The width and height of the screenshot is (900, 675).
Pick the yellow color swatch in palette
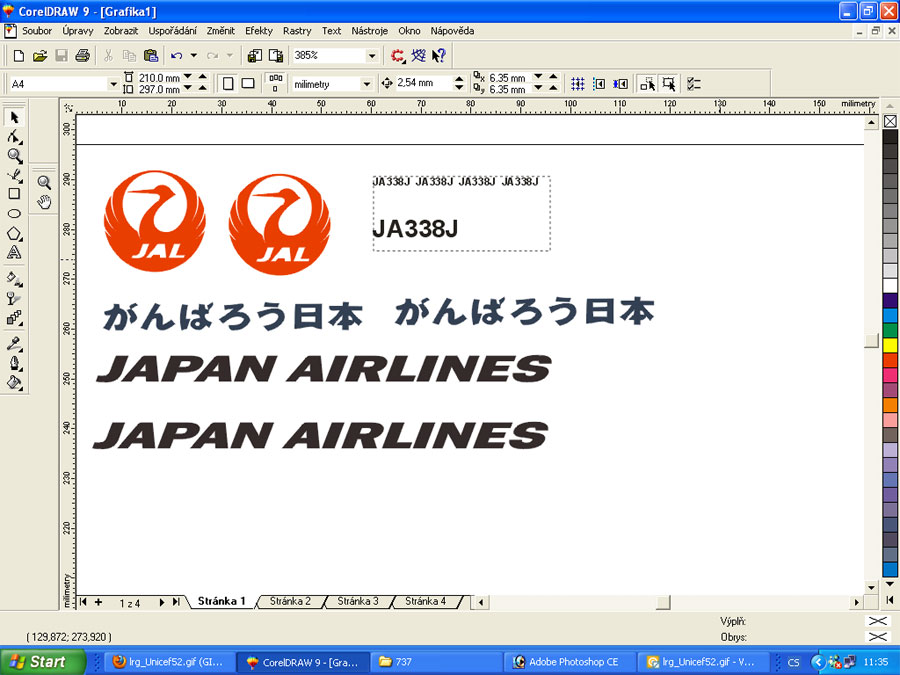coord(890,345)
